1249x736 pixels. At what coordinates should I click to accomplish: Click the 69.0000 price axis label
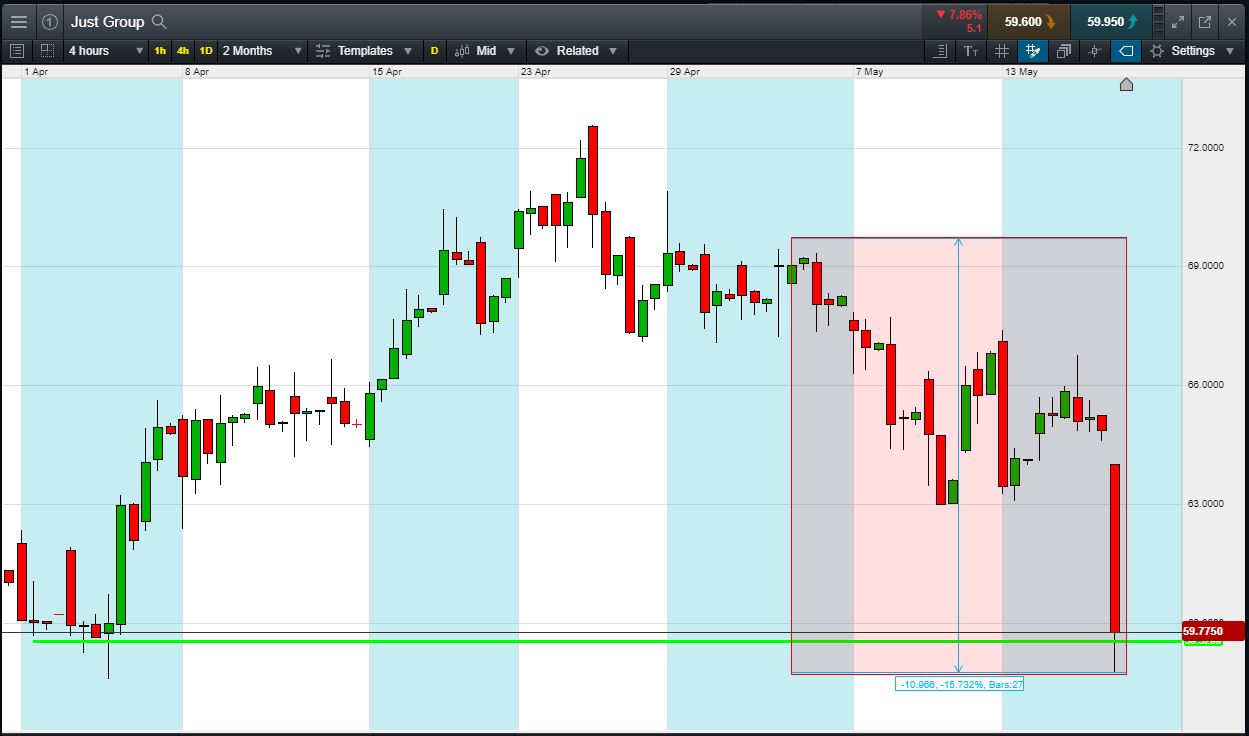(x=1207, y=266)
